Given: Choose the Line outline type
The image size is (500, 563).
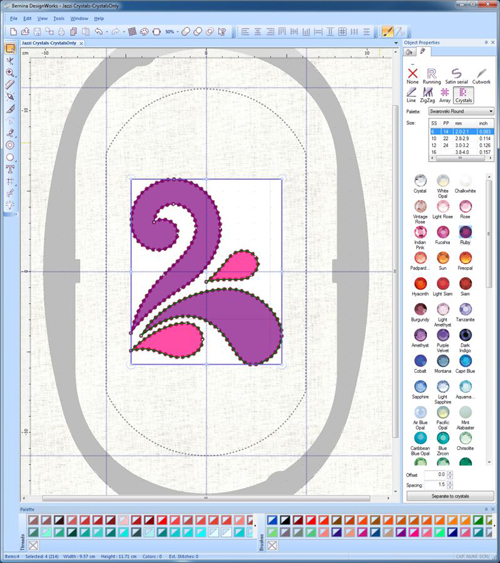Looking at the screenshot, I should point(411,95).
